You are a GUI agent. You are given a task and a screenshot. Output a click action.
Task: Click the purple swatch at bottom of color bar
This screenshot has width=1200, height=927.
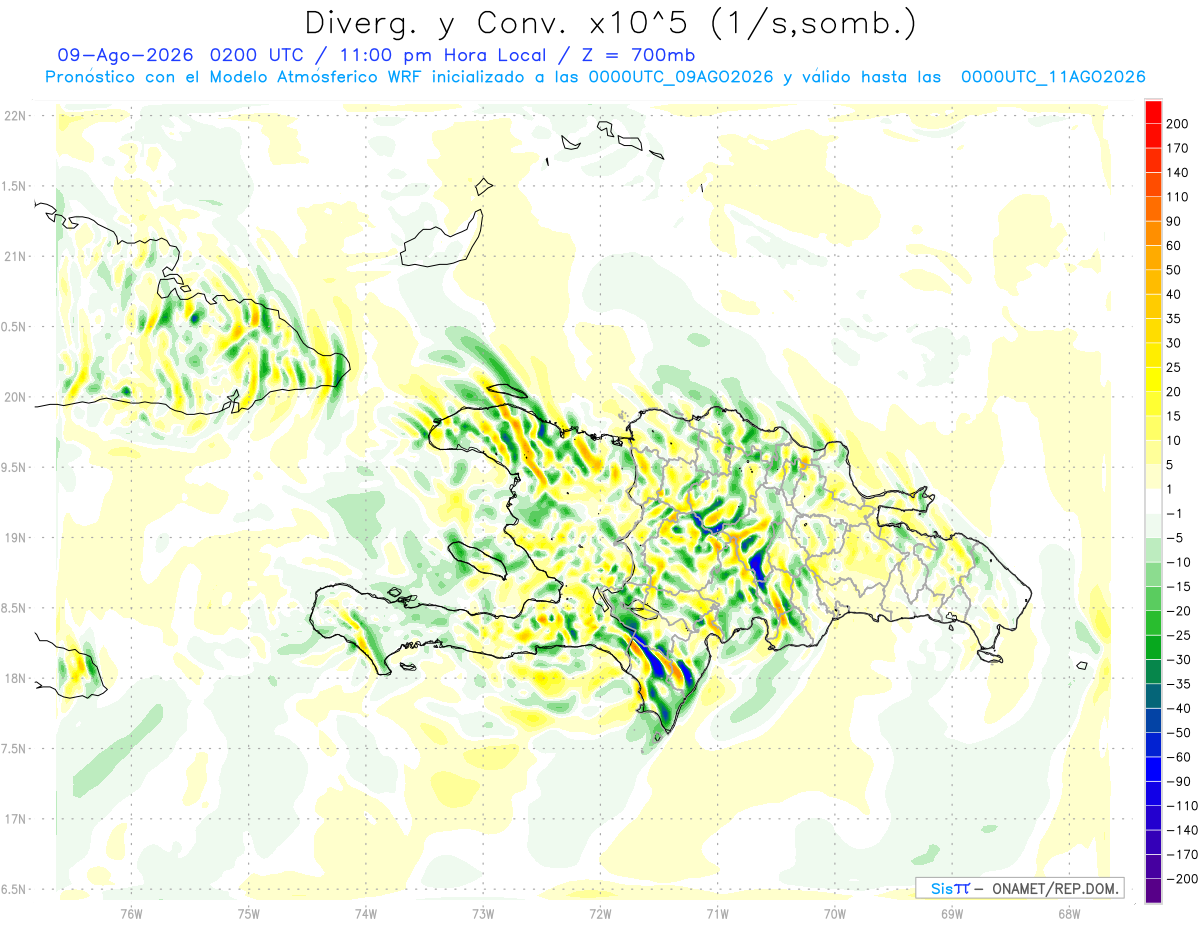pyautogui.click(x=1154, y=891)
